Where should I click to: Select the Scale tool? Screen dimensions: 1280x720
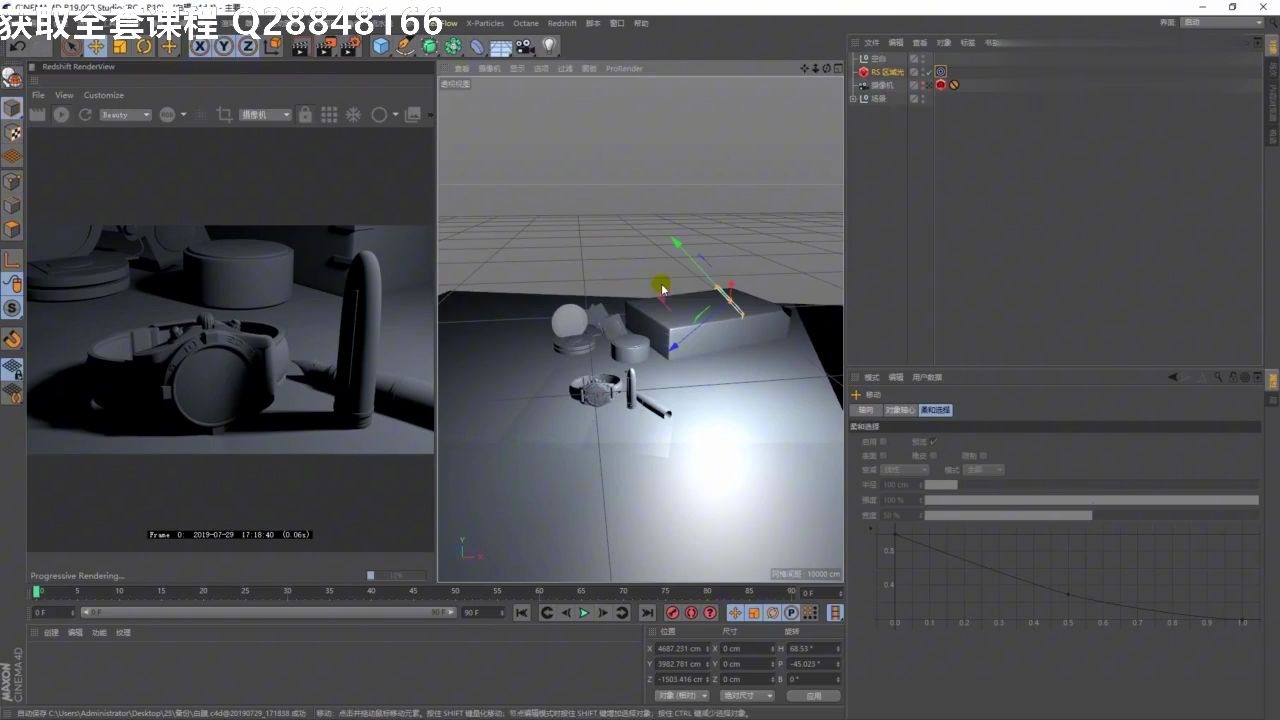(x=119, y=47)
